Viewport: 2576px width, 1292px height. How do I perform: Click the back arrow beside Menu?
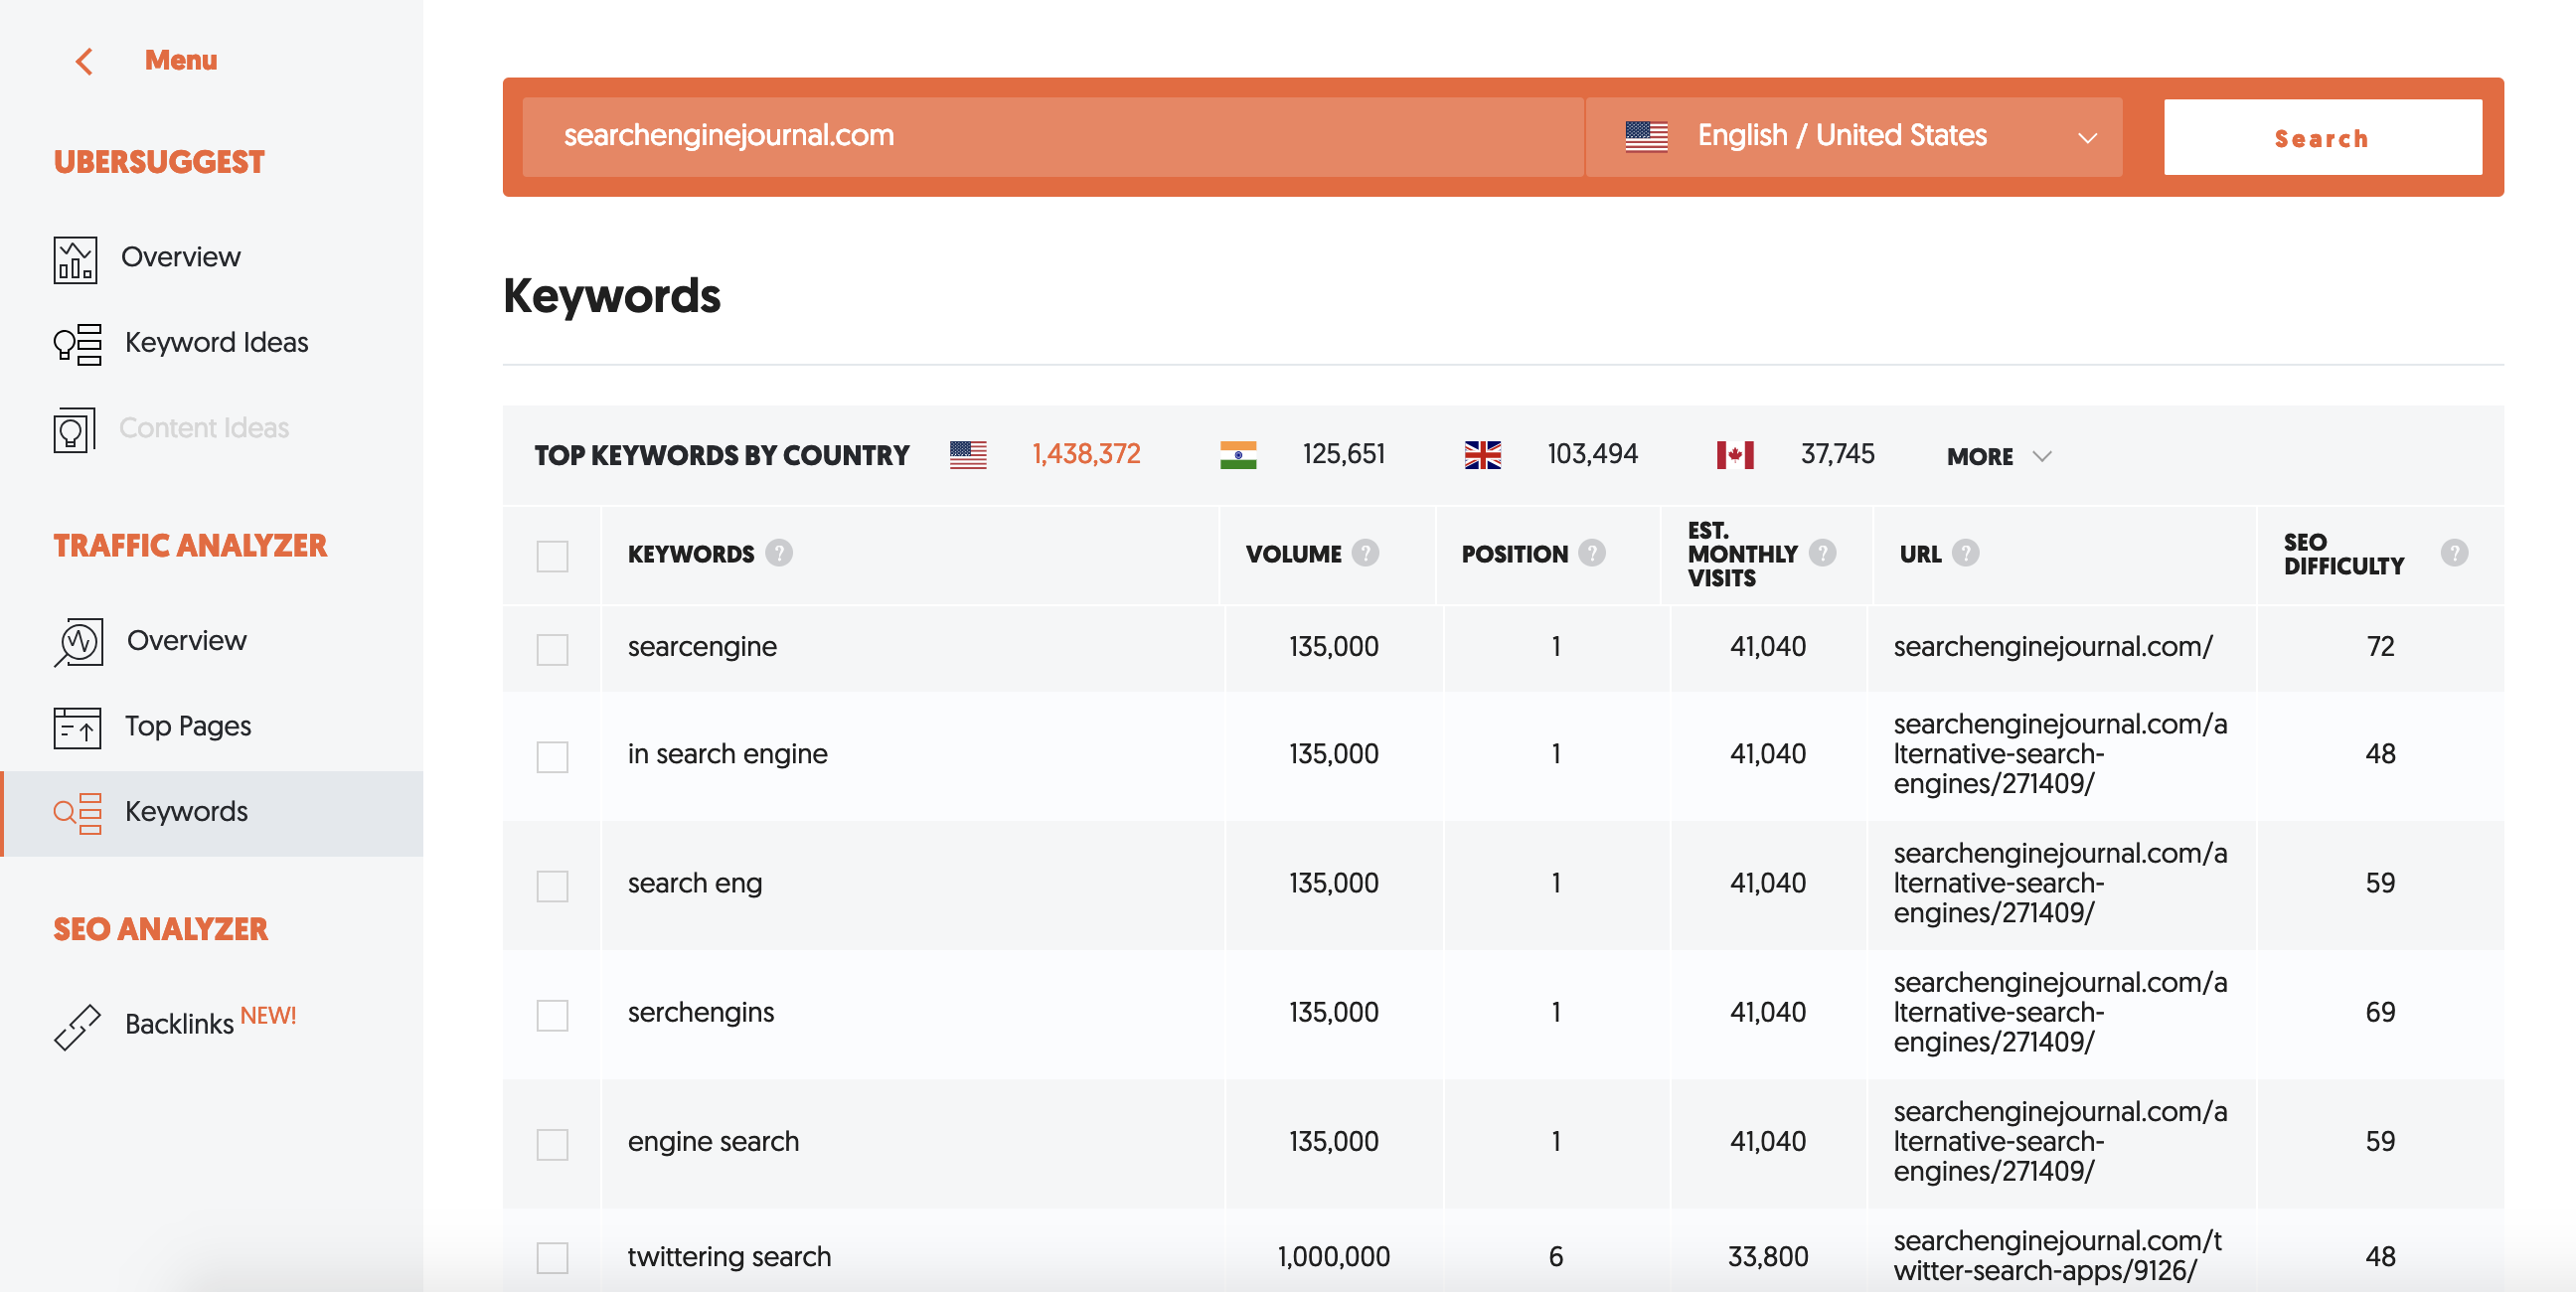(x=84, y=61)
